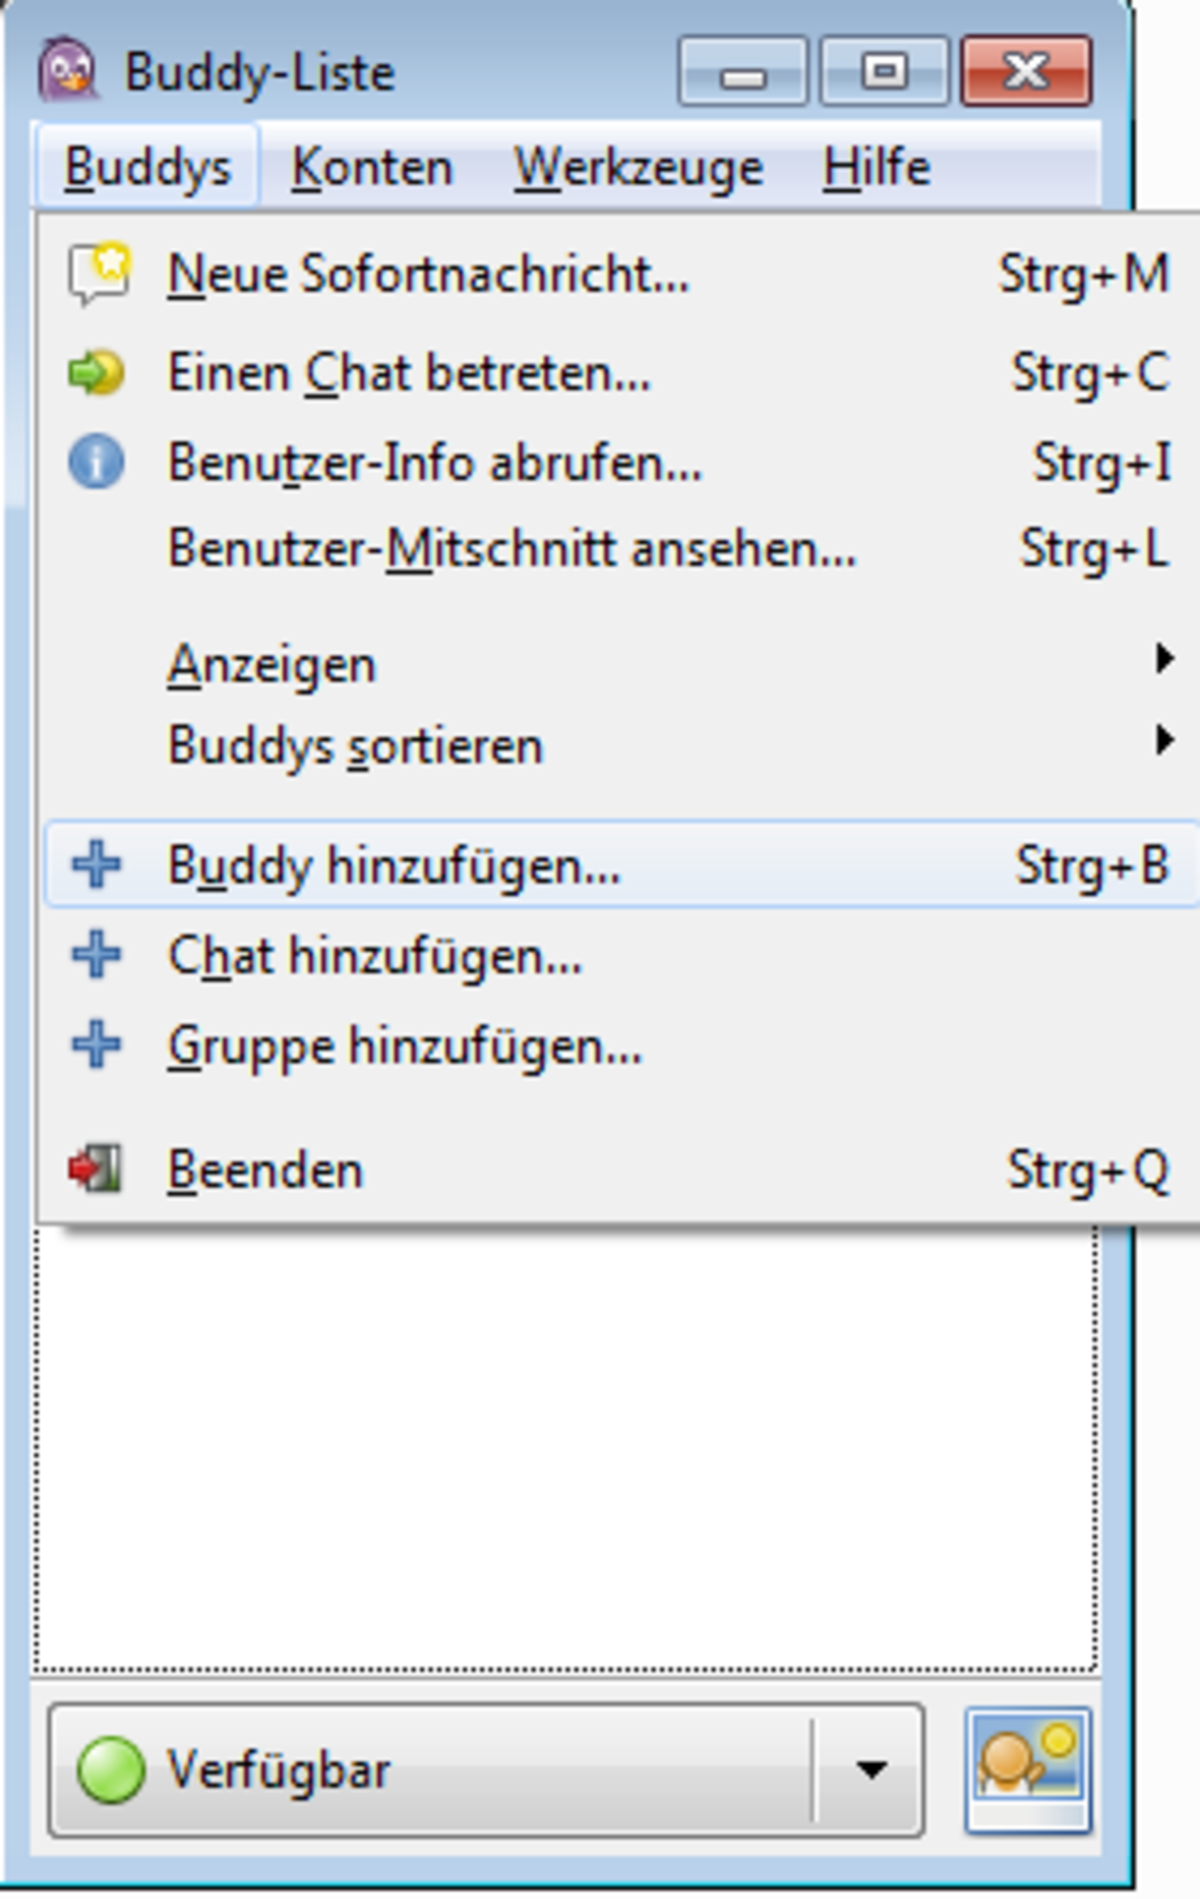Open the Konten menu
The width and height of the screenshot is (1200, 1899).
(x=372, y=167)
